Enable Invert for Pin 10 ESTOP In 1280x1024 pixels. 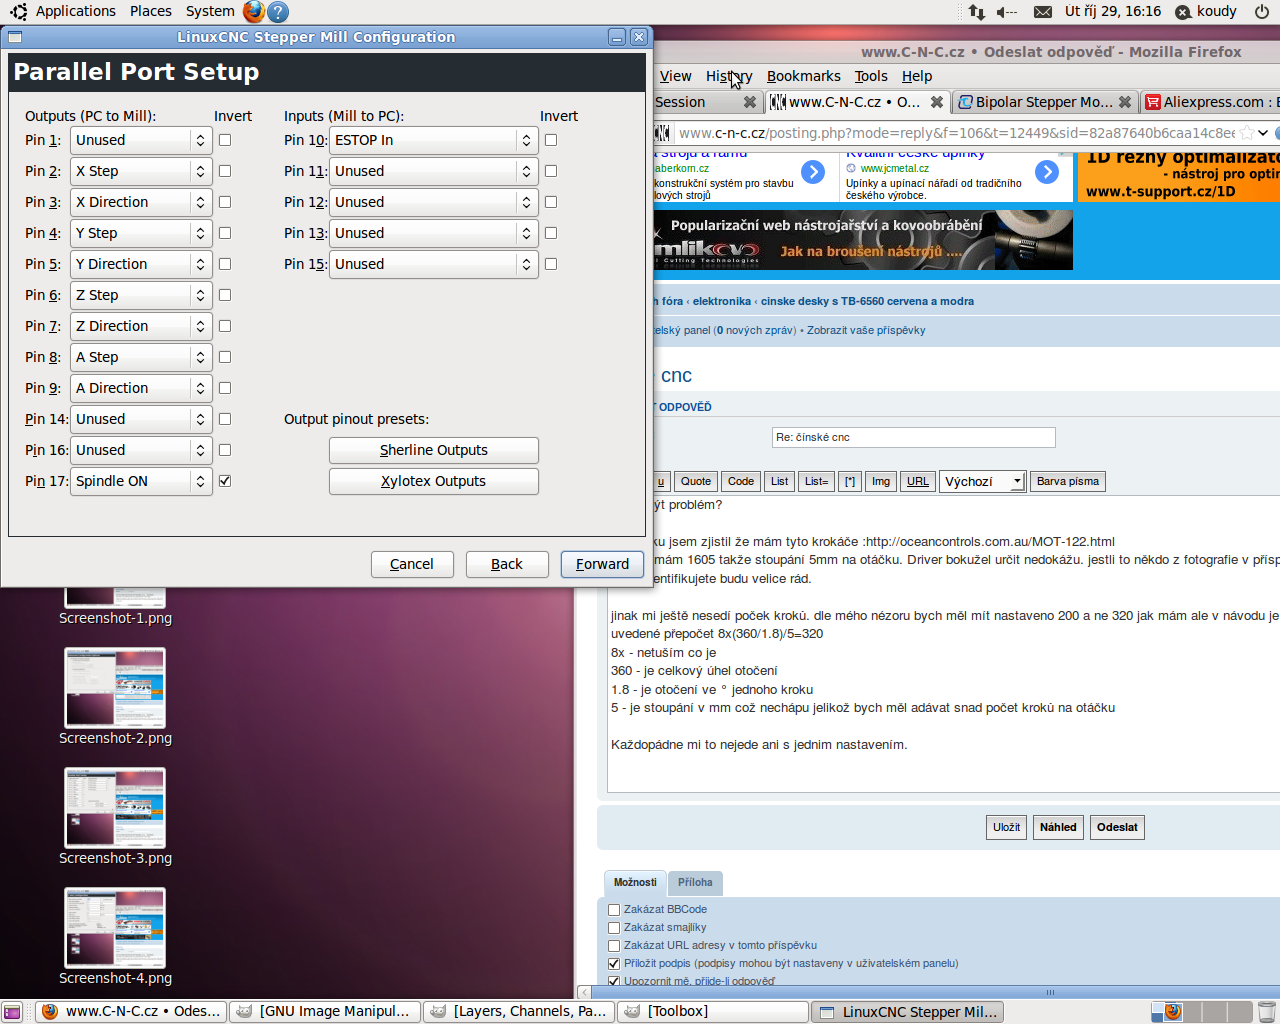[x=551, y=140]
